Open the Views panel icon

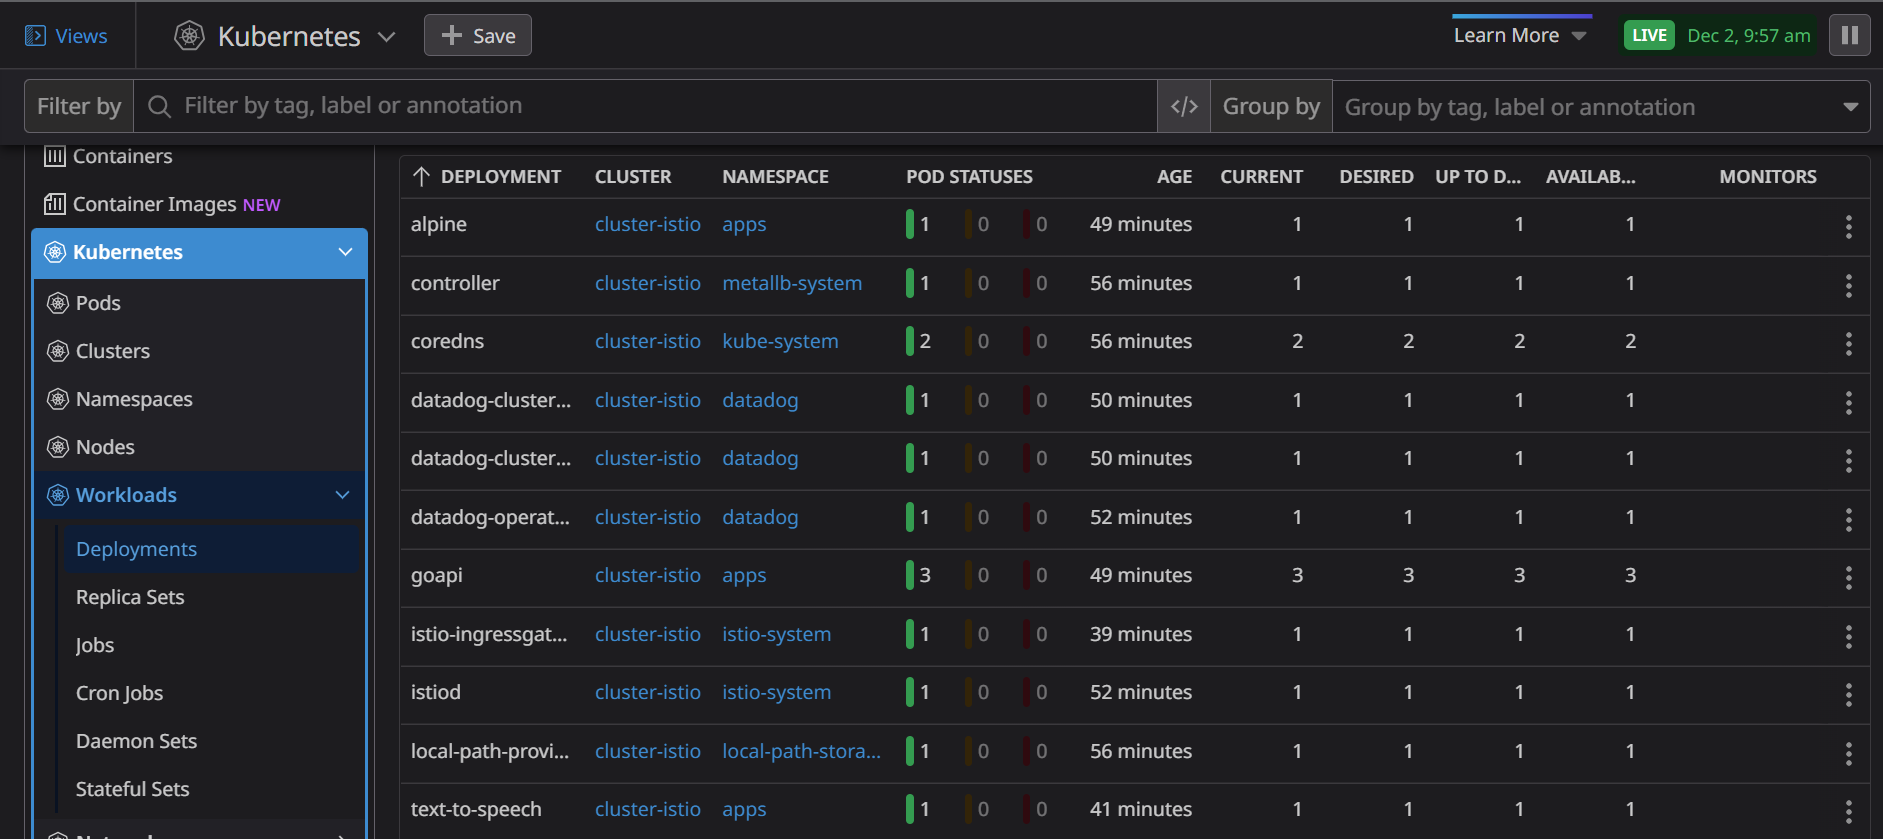click(35, 36)
